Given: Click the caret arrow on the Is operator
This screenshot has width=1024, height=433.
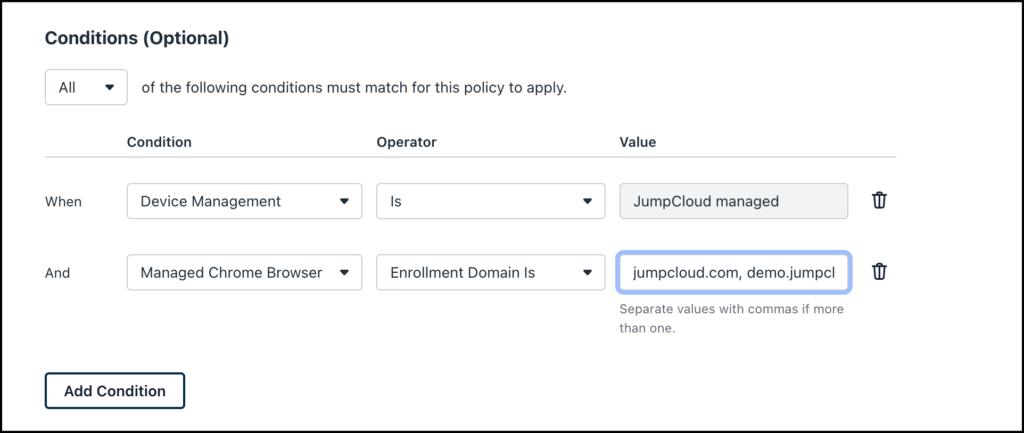Looking at the screenshot, I should 587,201.
